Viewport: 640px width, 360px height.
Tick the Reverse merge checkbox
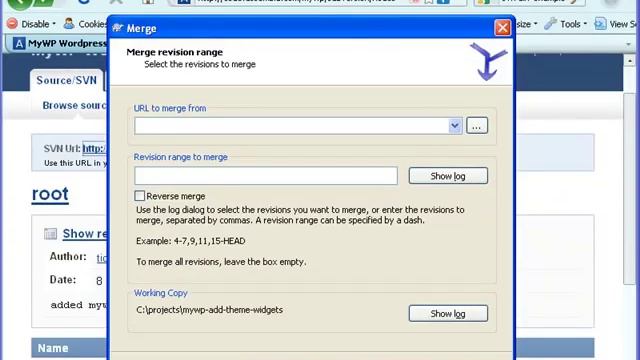click(x=140, y=196)
